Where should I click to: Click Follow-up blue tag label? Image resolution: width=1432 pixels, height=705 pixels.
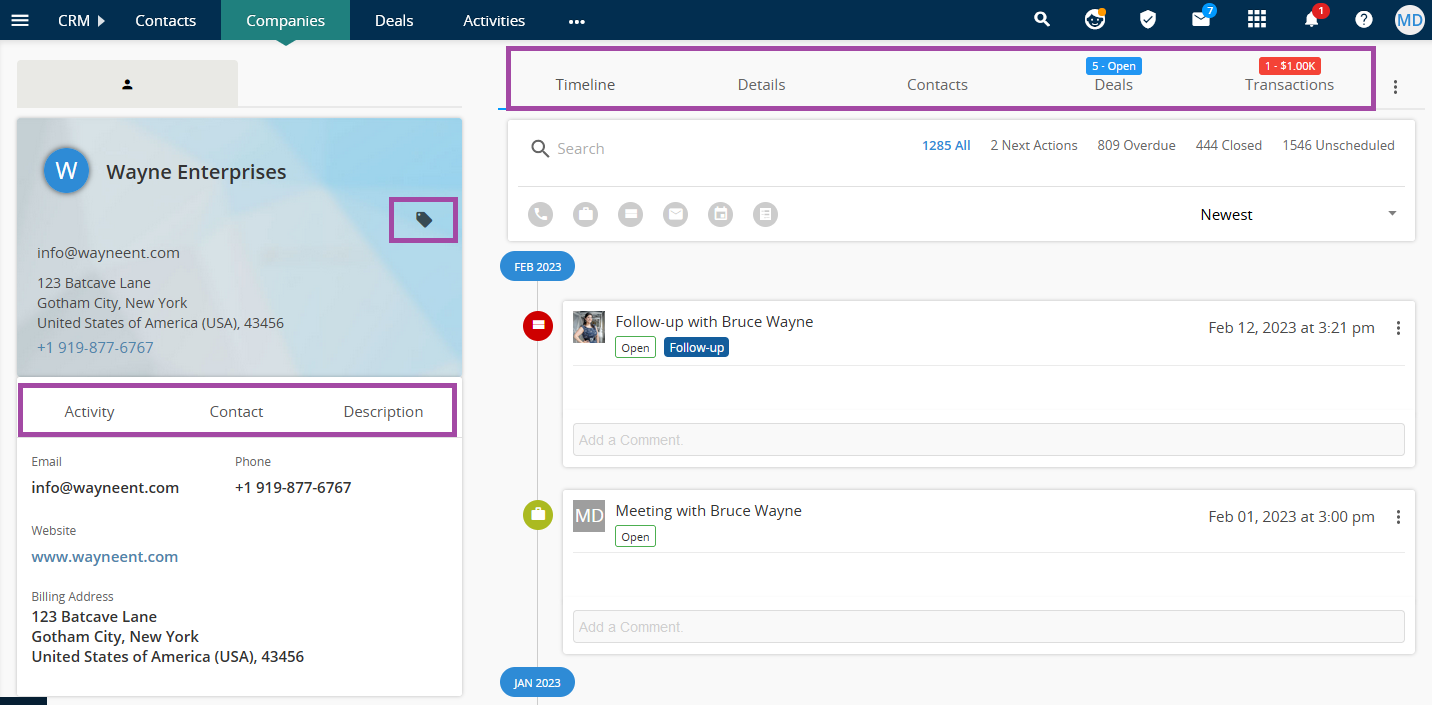click(696, 347)
